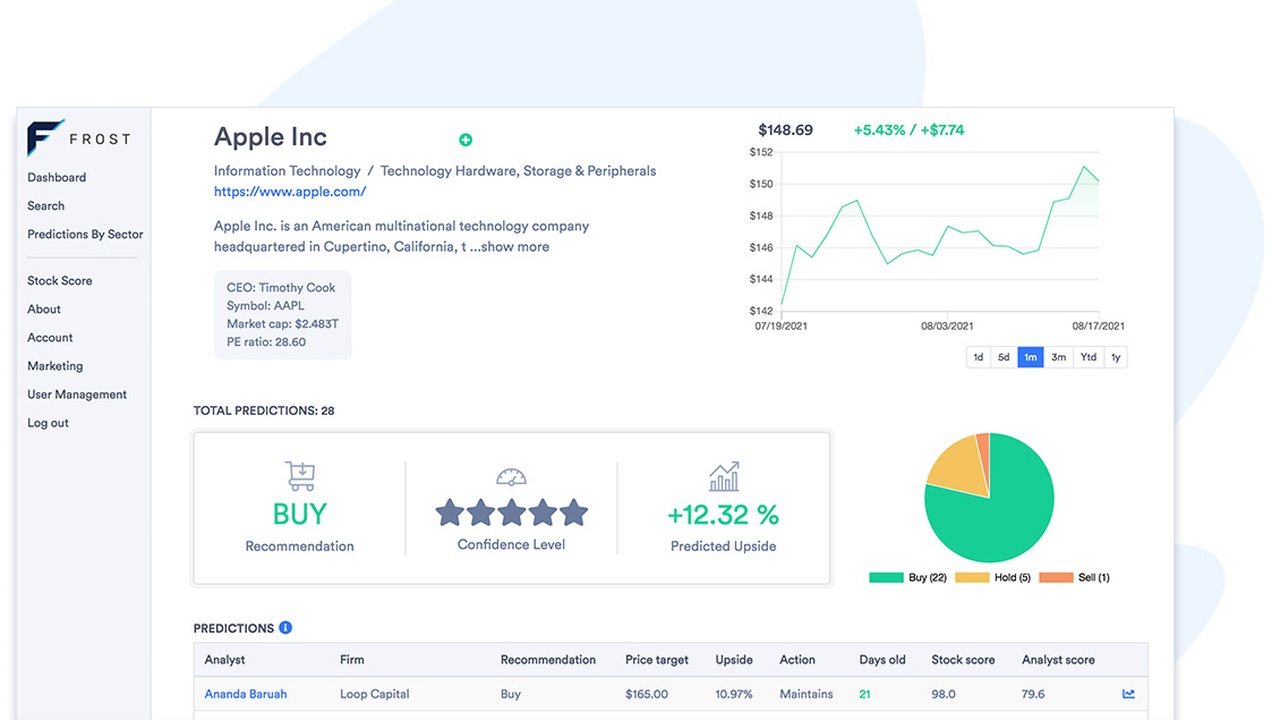Viewport: 1280px width, 720px height.
Task: Log out from the sidebar
Action: pyautogui.click(x=48, y=423)
